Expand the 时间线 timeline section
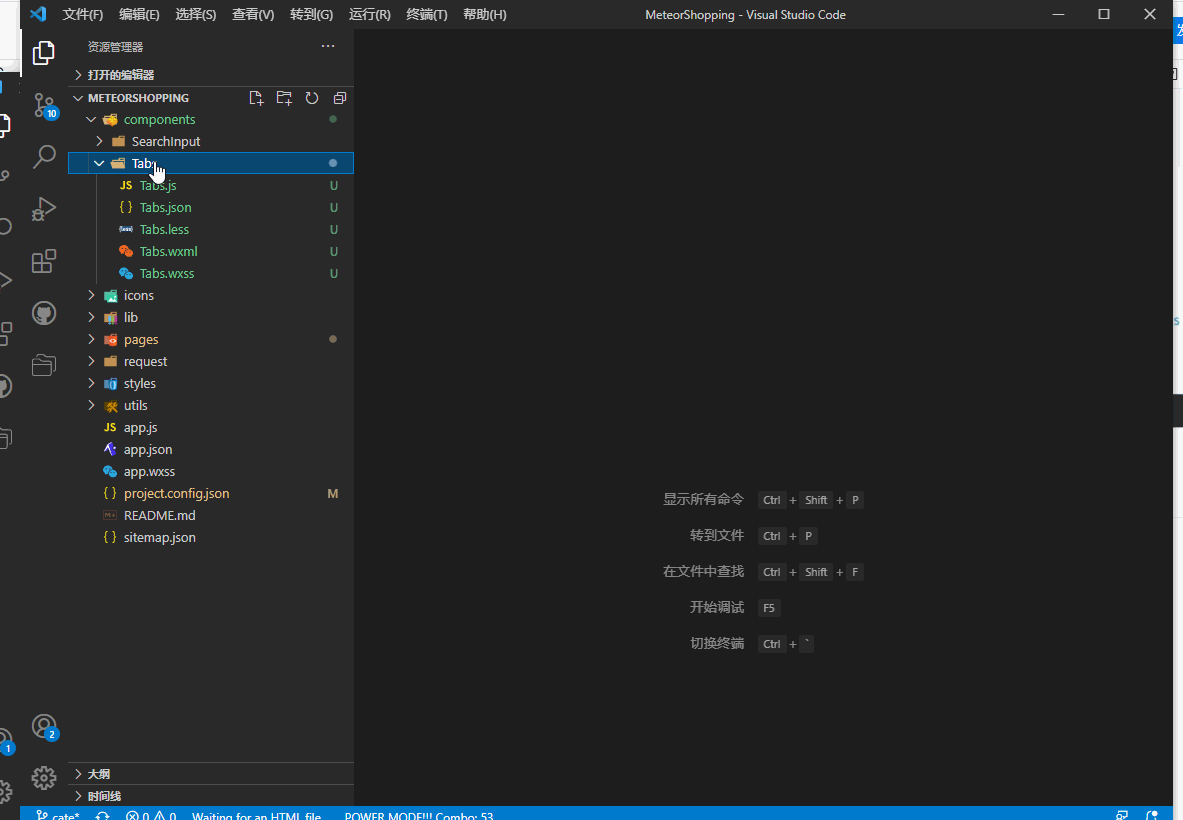 [210, 796]
